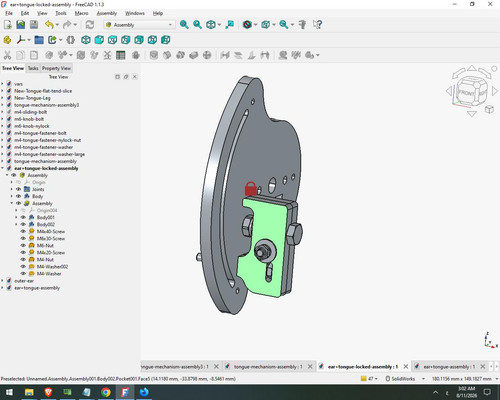Set the bottom view

click(152, 40)
